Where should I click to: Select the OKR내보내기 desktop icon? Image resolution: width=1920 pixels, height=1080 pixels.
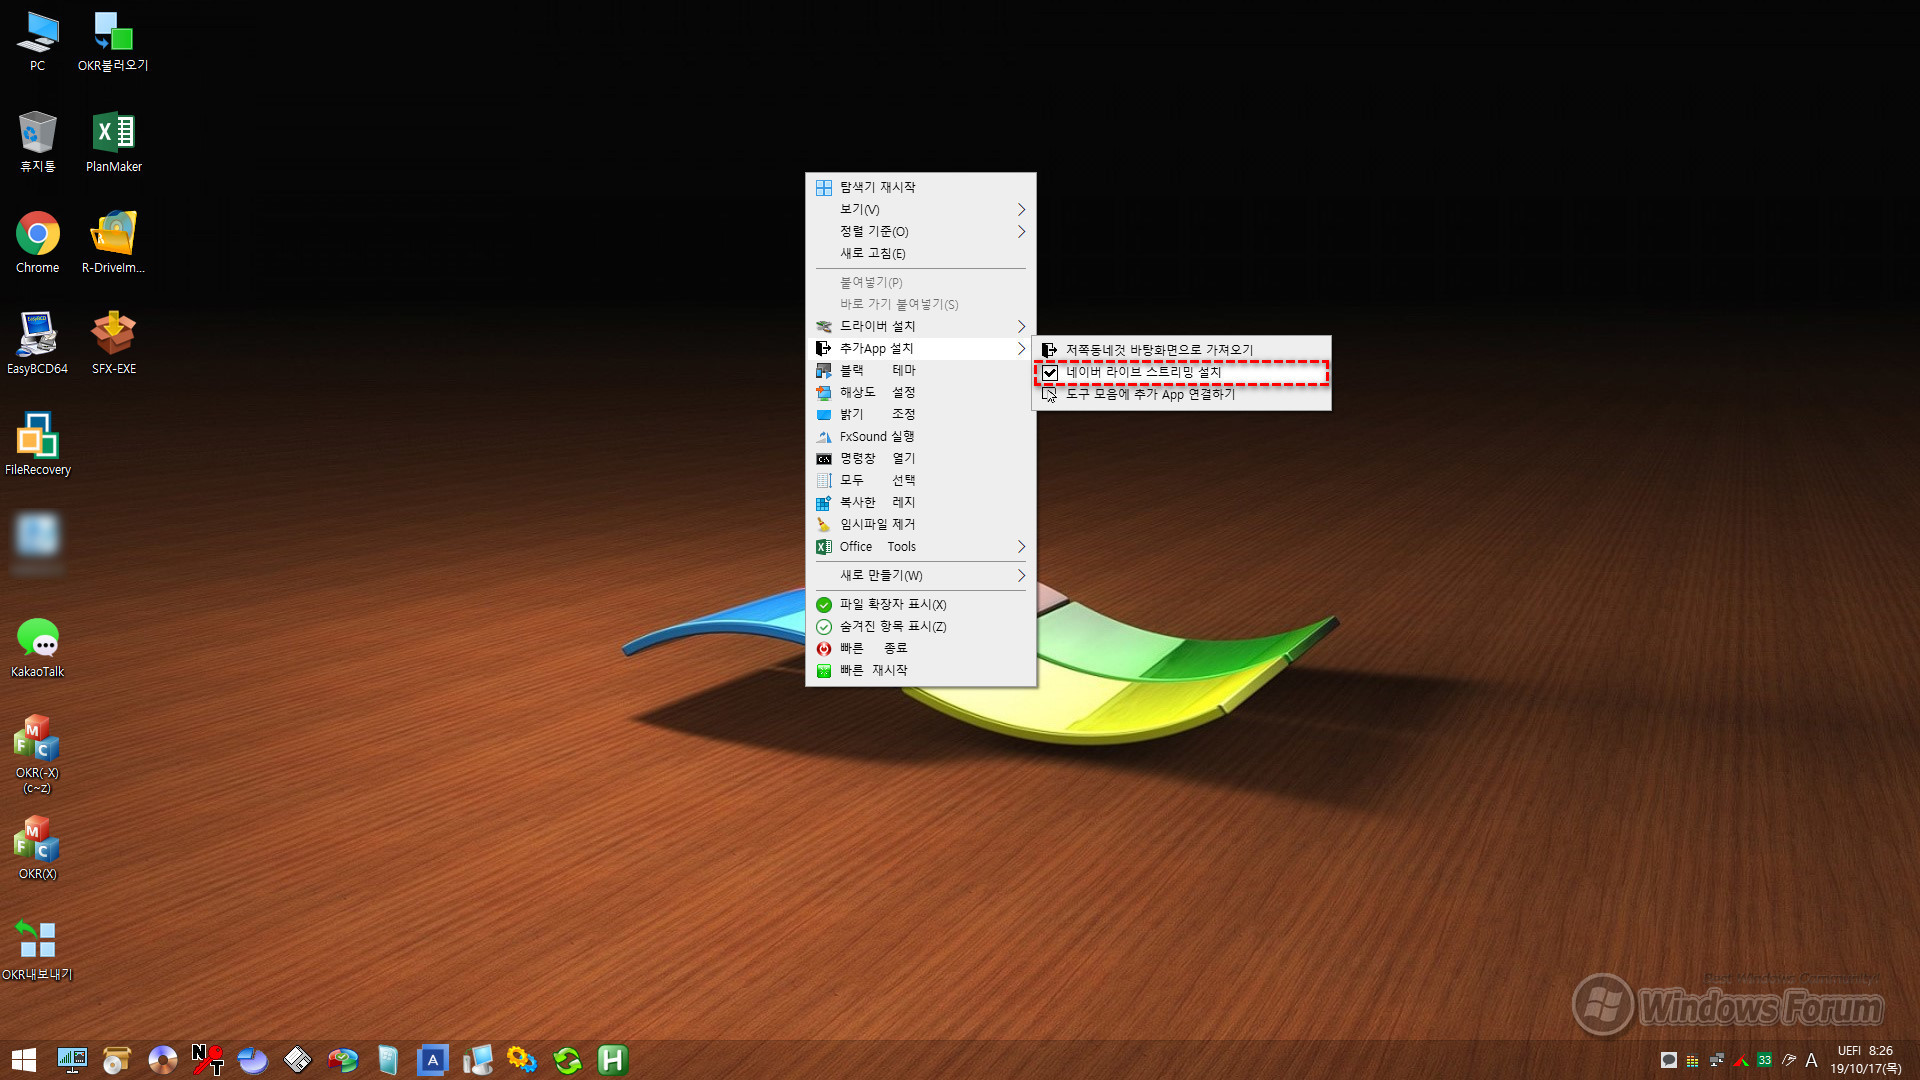(x=37, y=950)
